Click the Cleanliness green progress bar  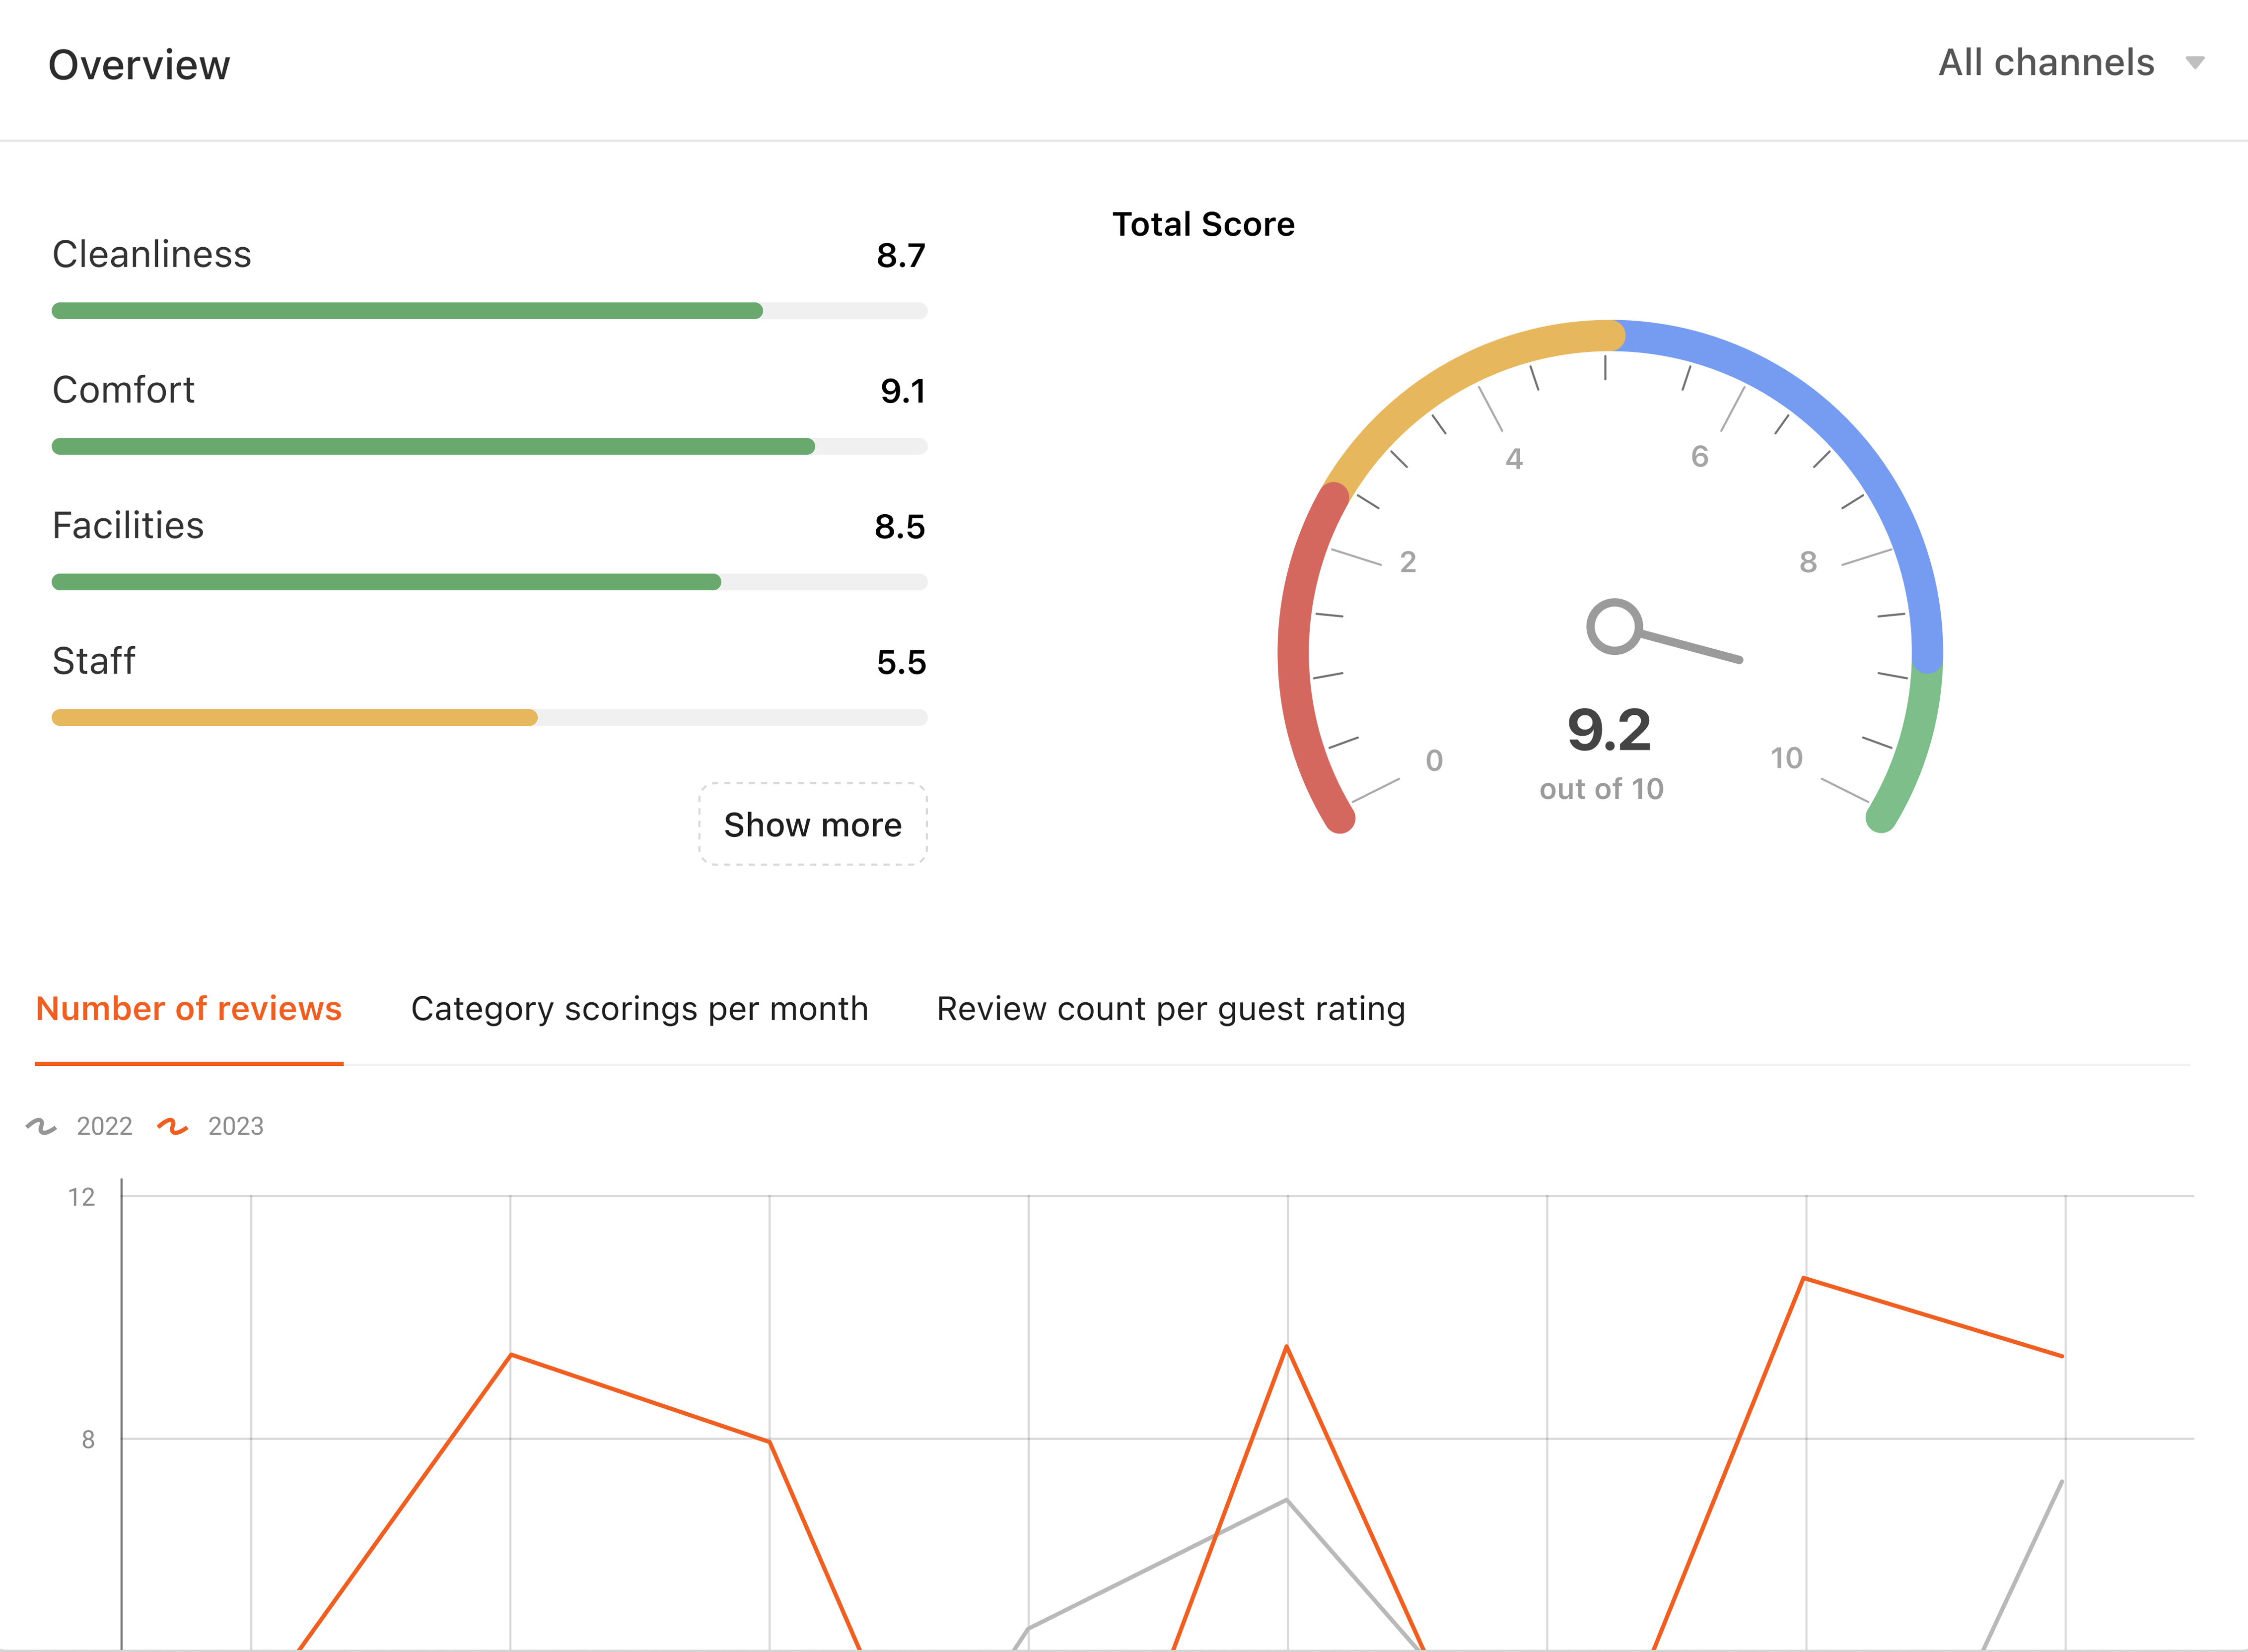click(x=407, y=311)
